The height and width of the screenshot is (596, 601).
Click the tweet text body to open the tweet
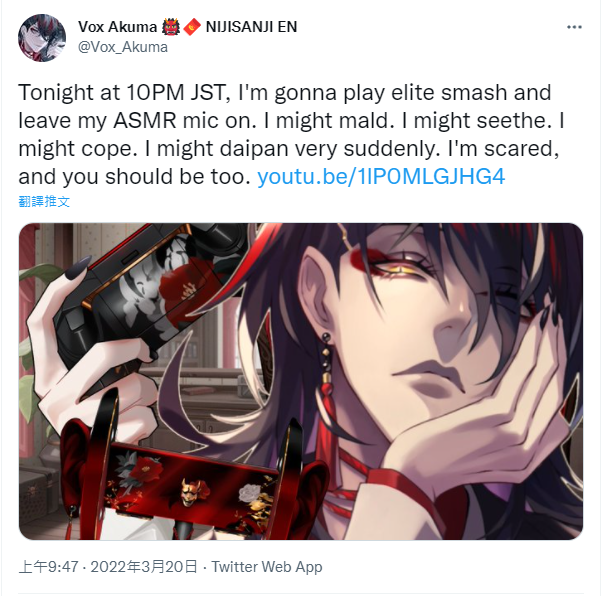[291, 135]
